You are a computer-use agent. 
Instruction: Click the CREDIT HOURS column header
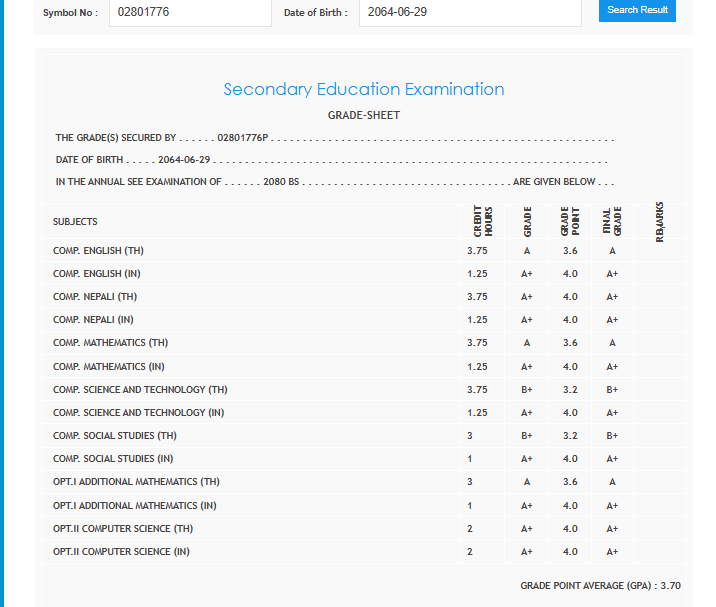click(482, 221)
